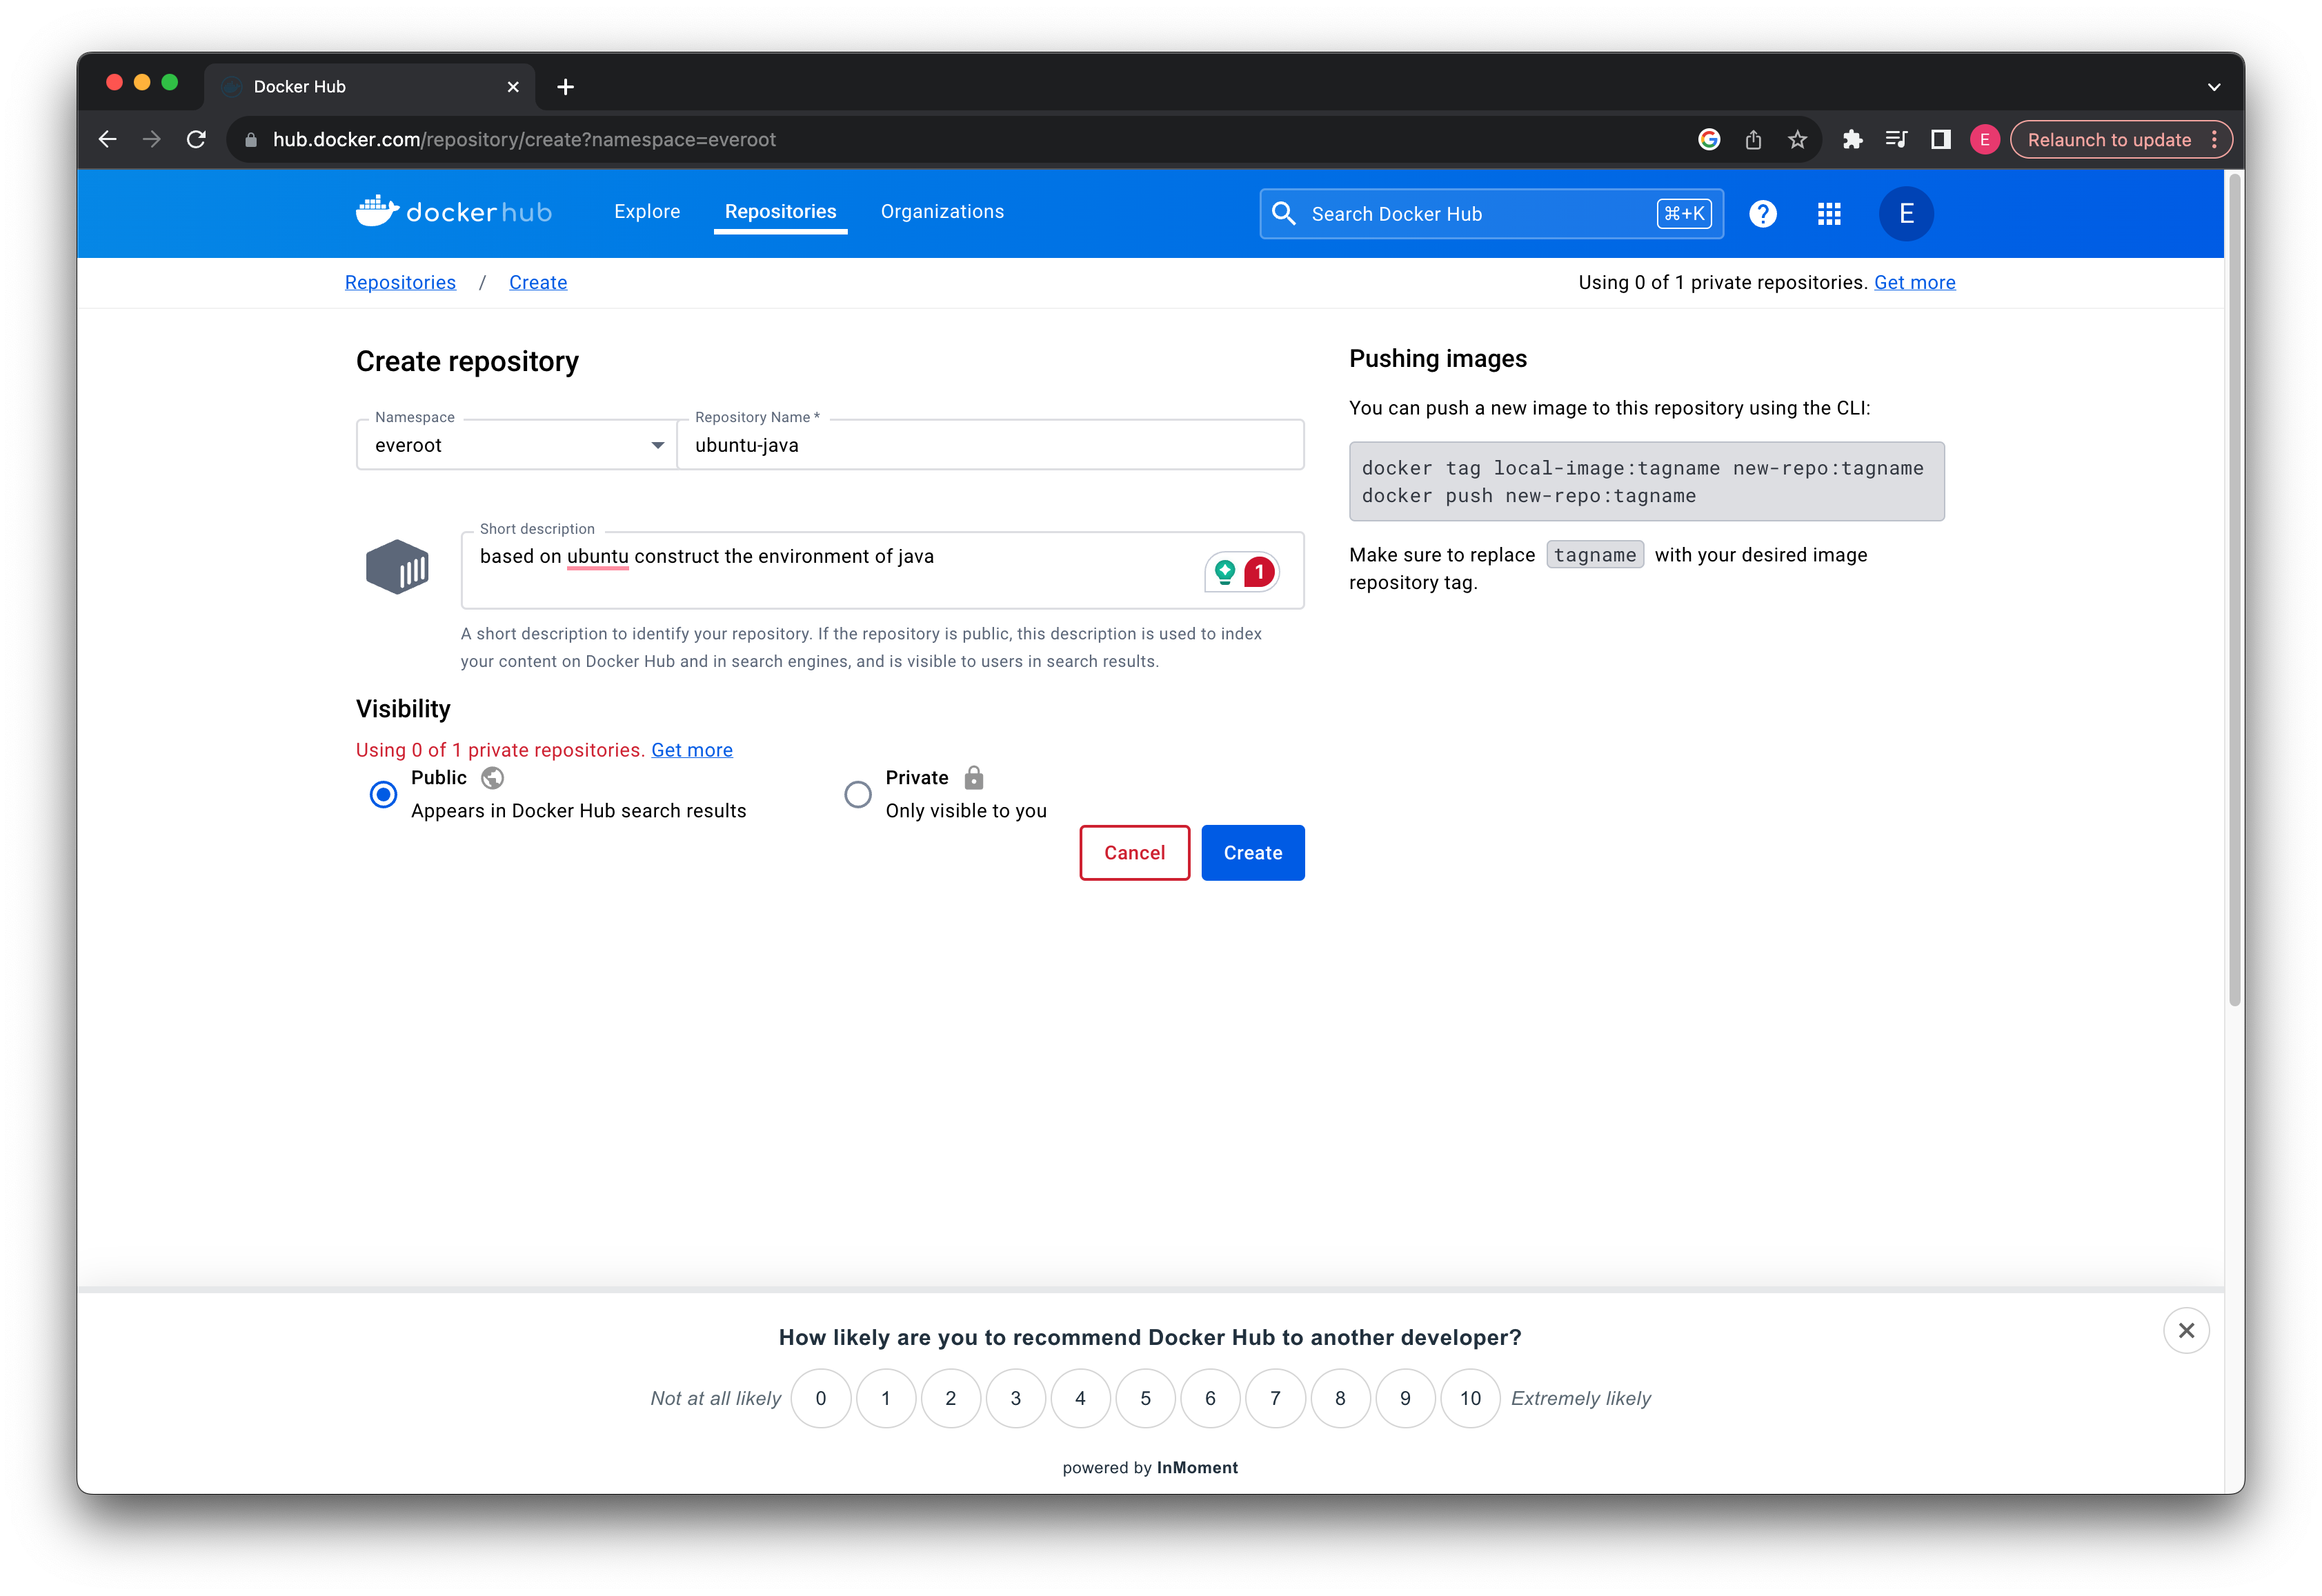The height and width of the screenshot is (1596, 2322).
Task: Open the Explore tab
Action: tap(647, 211)
